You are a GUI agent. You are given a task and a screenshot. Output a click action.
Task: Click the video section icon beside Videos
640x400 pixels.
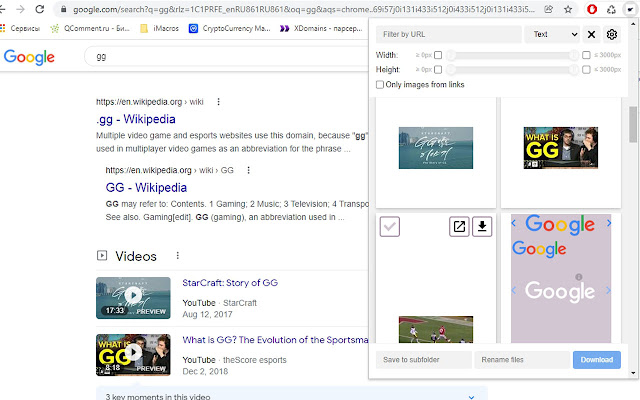[102, 256]
